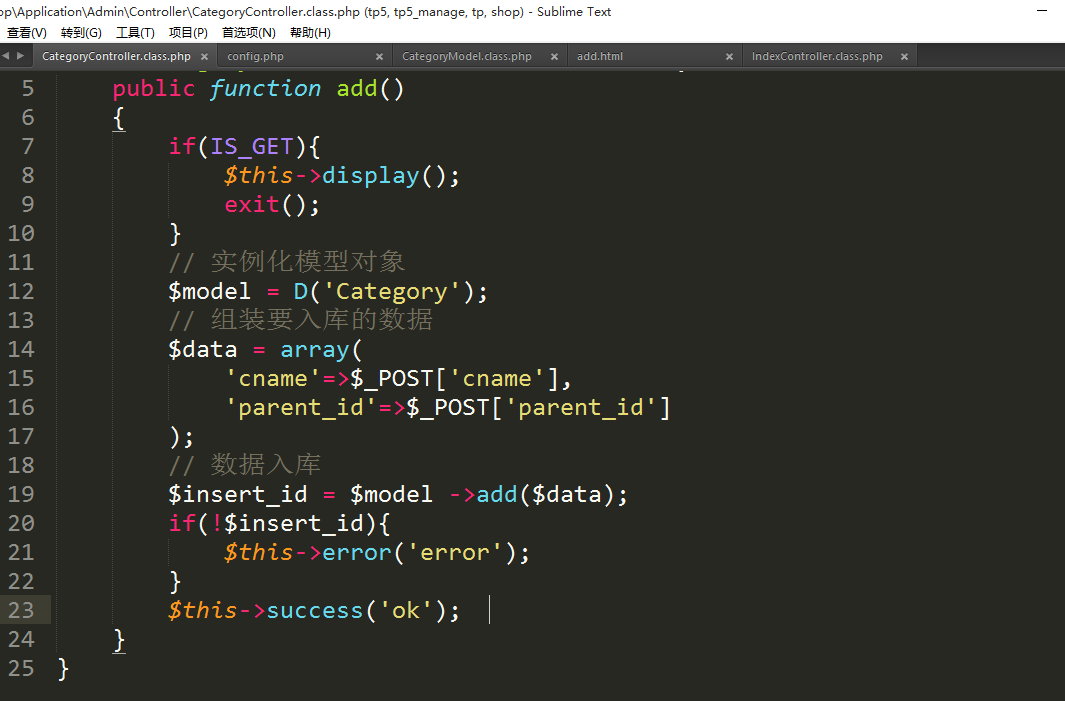Screen dimensions: 1065x701
Task: Open the 帮助(H) Help menu
Action: pos(310,33)
